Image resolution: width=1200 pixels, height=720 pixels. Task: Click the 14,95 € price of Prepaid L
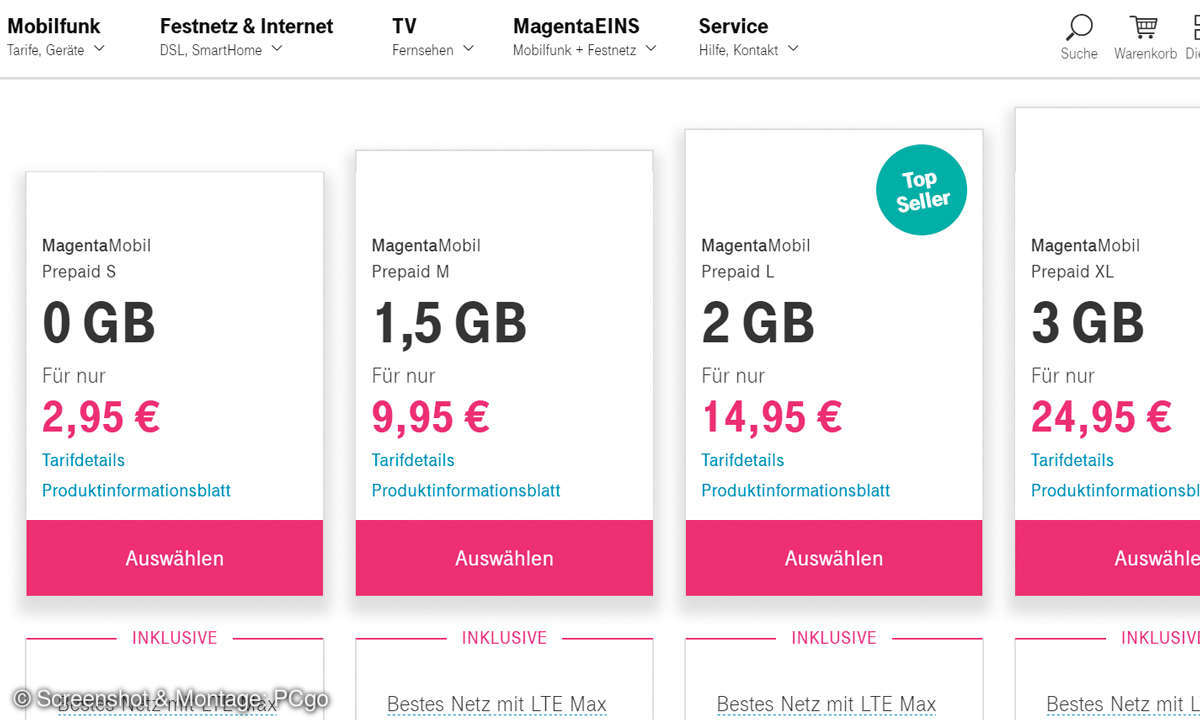(772, 417)
